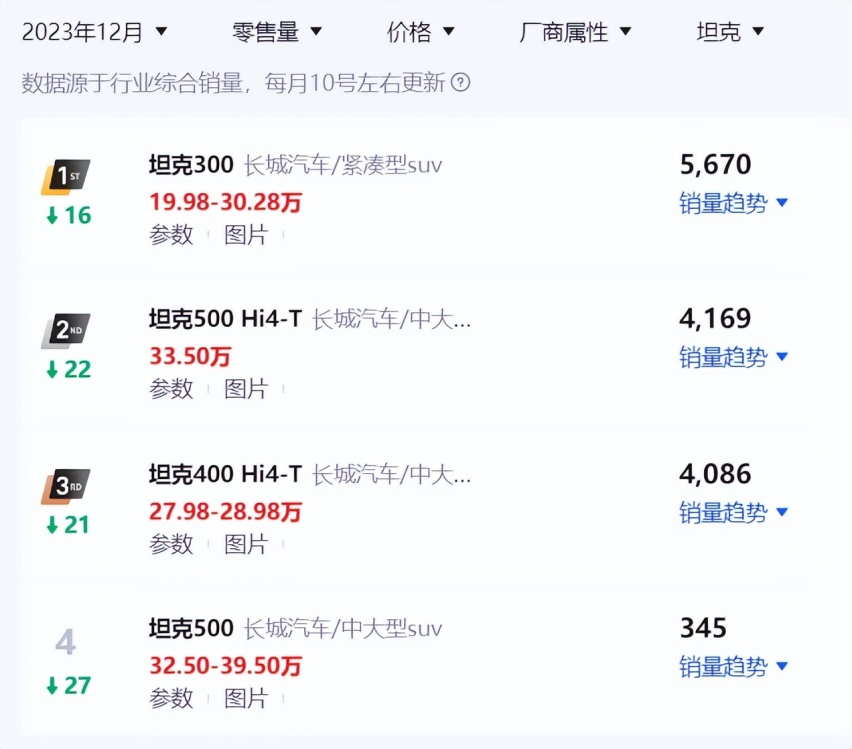The image size is (852, 749).
Task: Click the down-16 rank change indicator
Action: [x=68, y=216]
